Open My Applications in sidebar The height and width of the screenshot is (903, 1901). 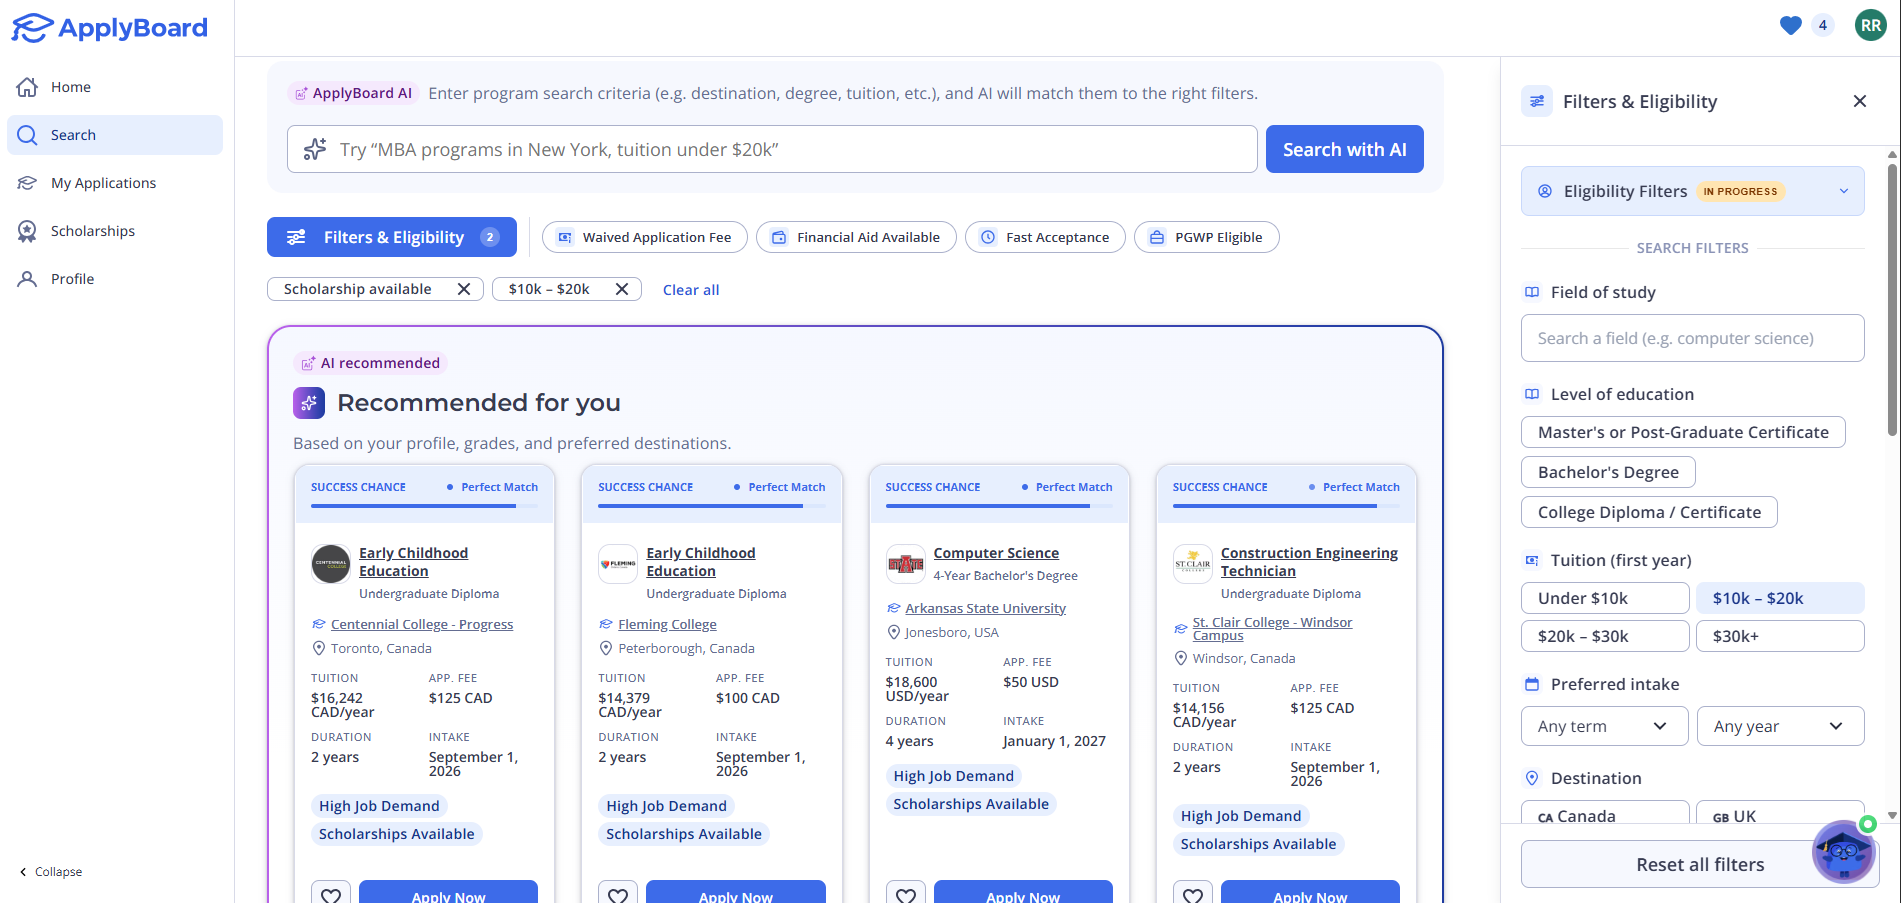(115, 183)
